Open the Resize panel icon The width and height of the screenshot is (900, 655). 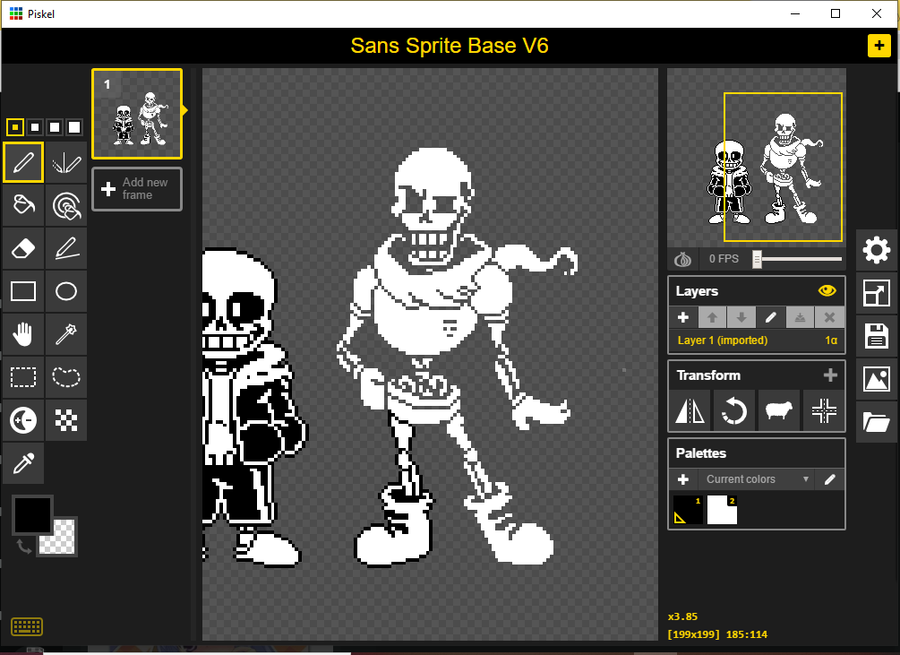click(876, 293)
